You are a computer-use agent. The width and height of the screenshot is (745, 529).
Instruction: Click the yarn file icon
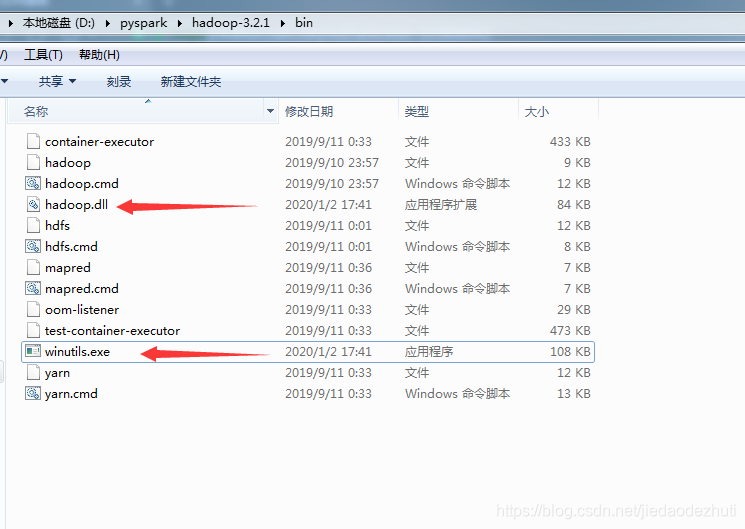(x=33, y=372)
